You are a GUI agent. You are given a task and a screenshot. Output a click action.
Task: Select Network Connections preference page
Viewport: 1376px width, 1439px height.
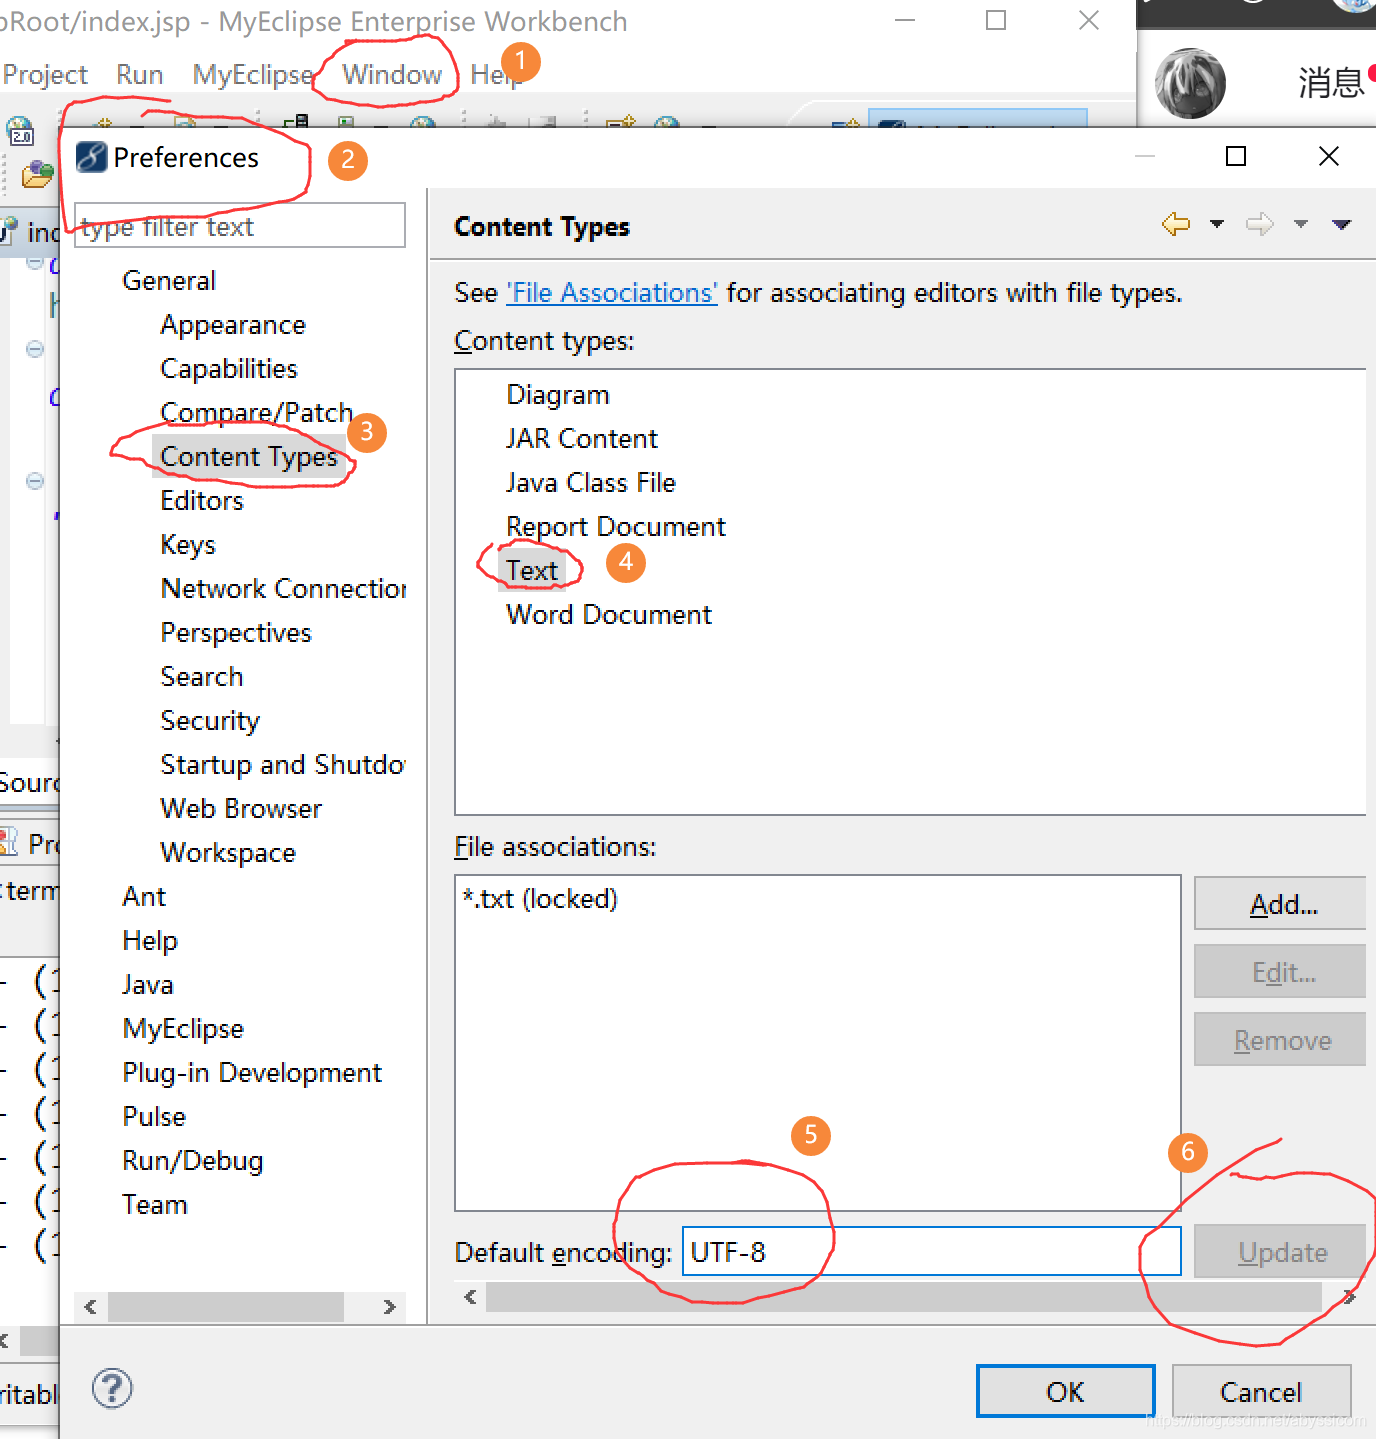[283, 588]
